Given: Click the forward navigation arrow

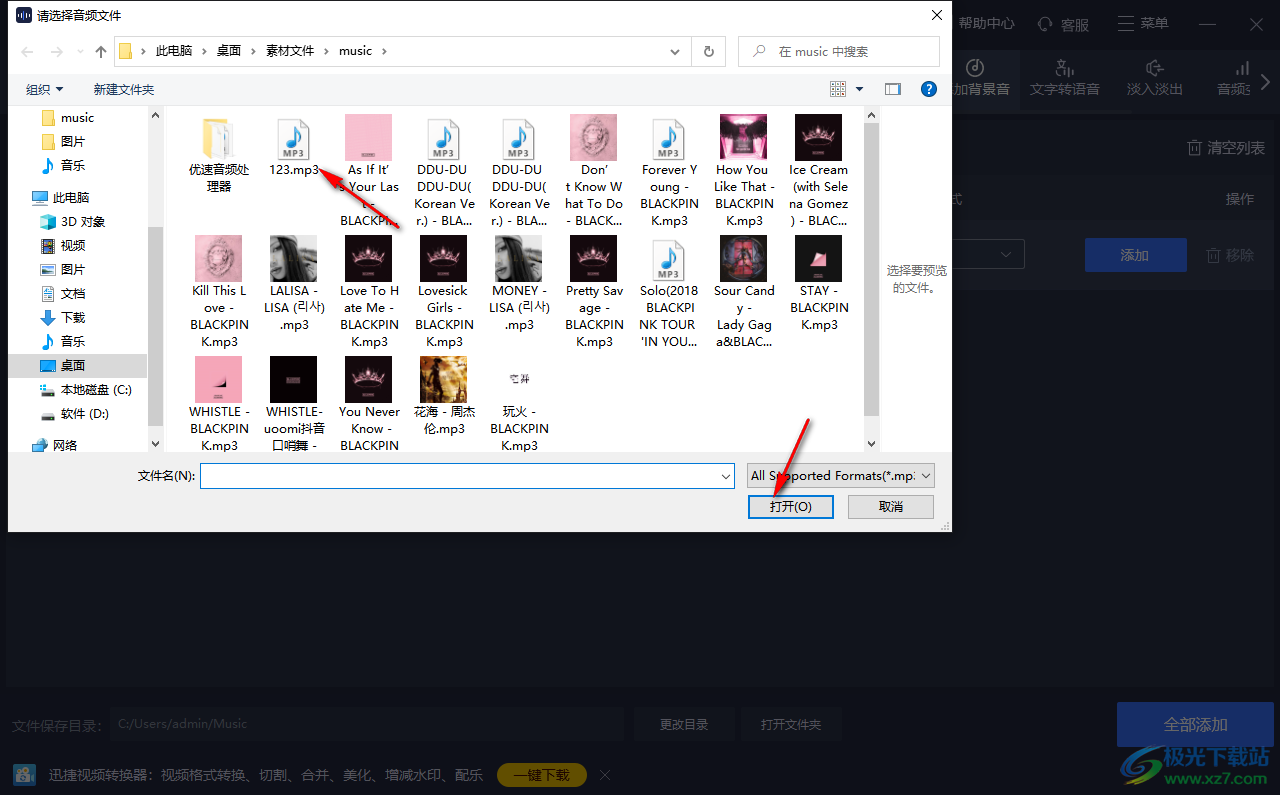Looking at the screenshot, I should click(x=56, y=51).
